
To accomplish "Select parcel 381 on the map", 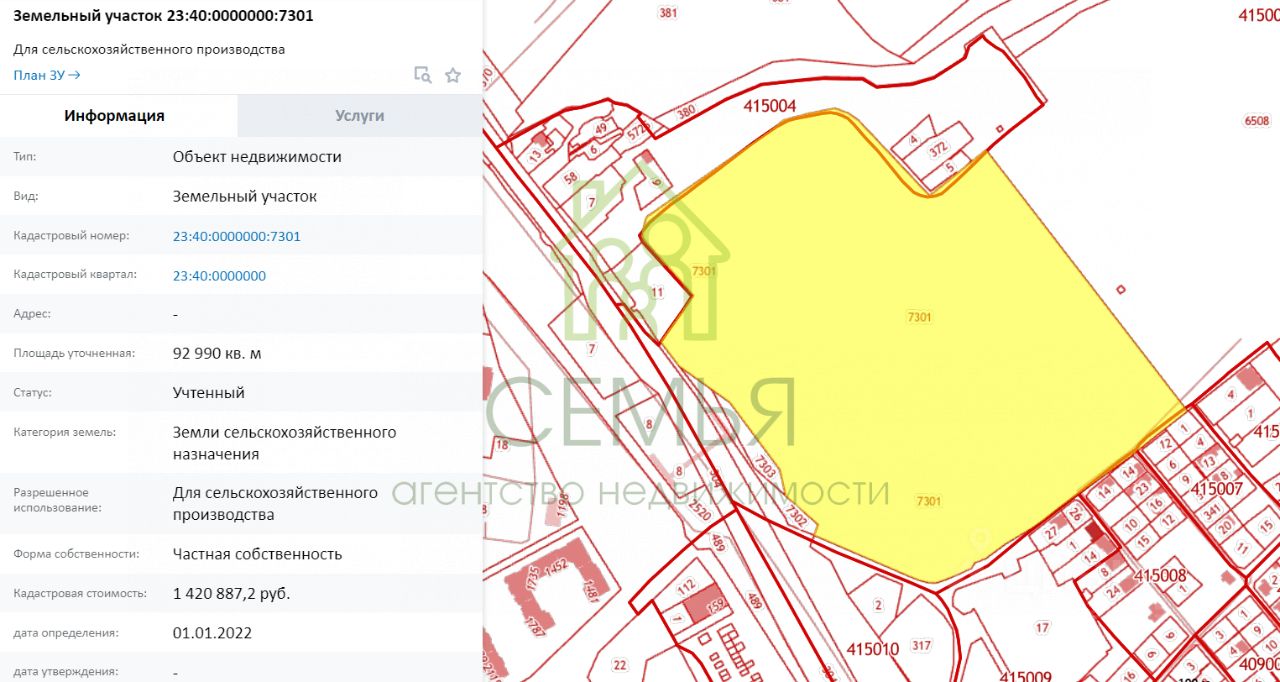I will click(x=668, y=13).
